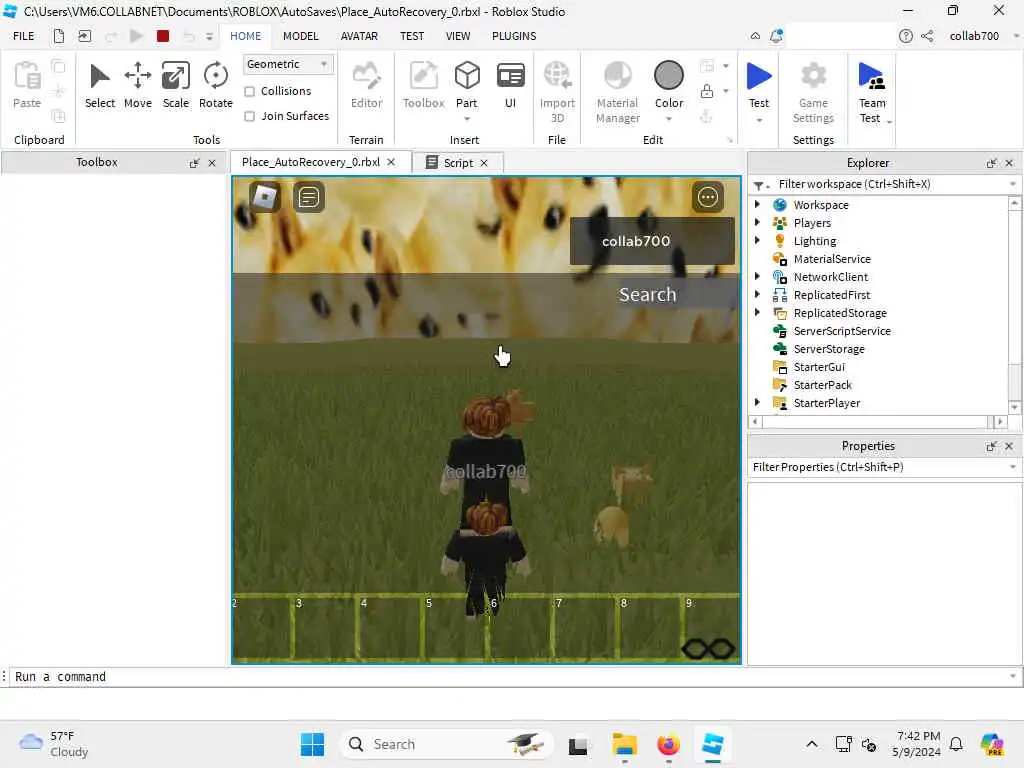The image size is (1024, 768).
Task: Close the Properties panel
Action: click(x=1009, y=446)
